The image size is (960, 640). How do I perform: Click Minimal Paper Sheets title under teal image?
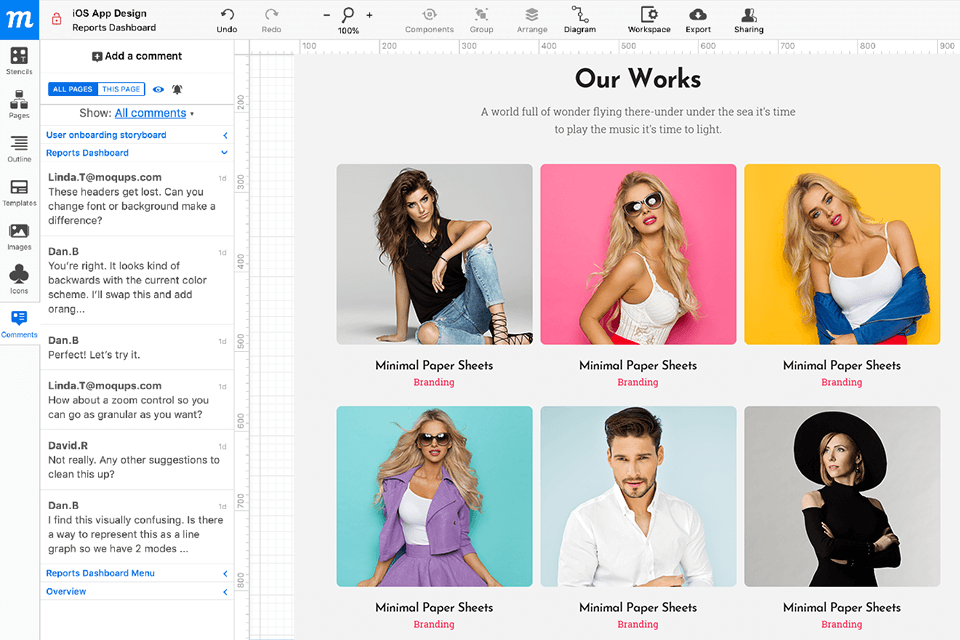[x=434, y=608]
